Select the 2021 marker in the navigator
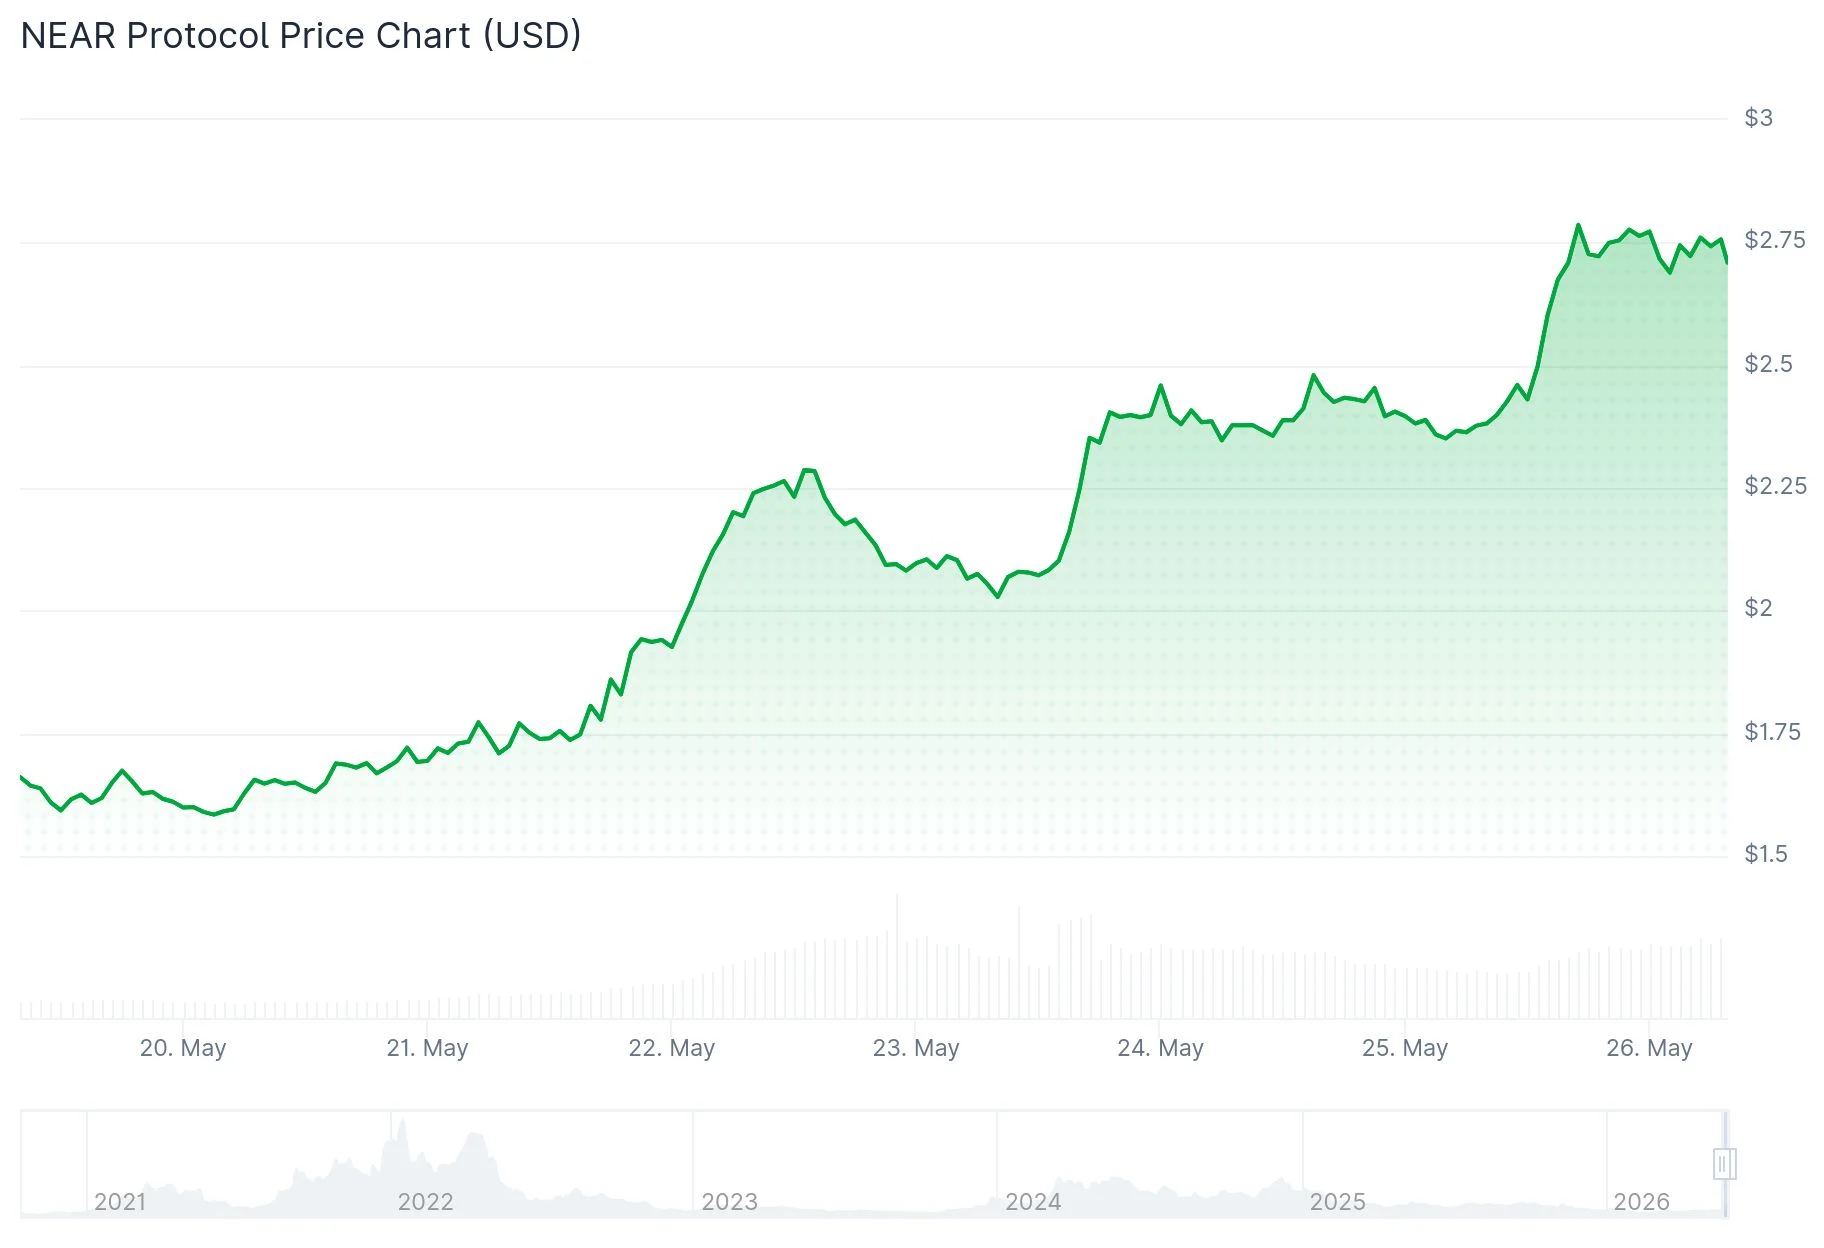The height and width of the screenshot is (1248, 1824). [120, 1202]
